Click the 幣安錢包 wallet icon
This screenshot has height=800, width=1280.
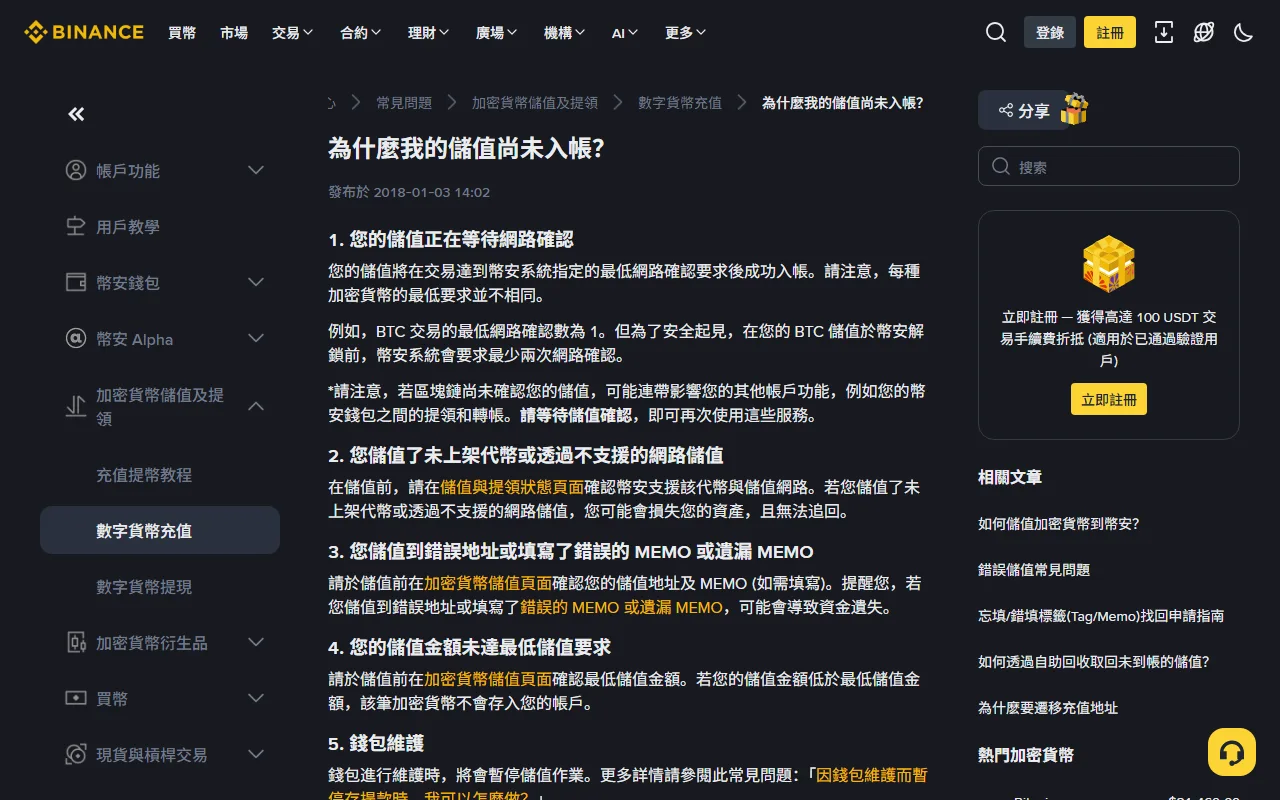click(x=76, y=282)
